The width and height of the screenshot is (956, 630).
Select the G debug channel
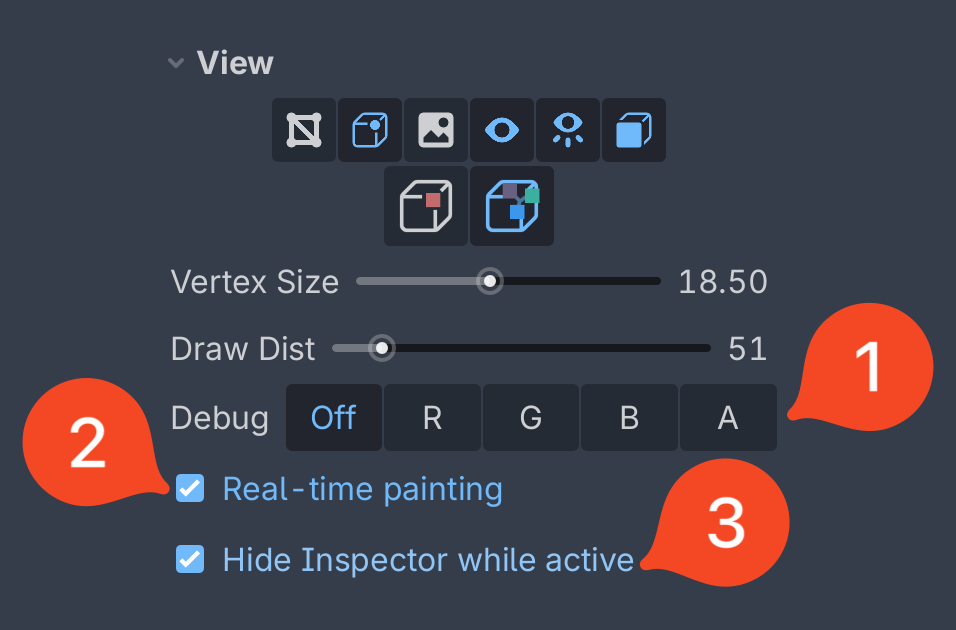point(531,418)
